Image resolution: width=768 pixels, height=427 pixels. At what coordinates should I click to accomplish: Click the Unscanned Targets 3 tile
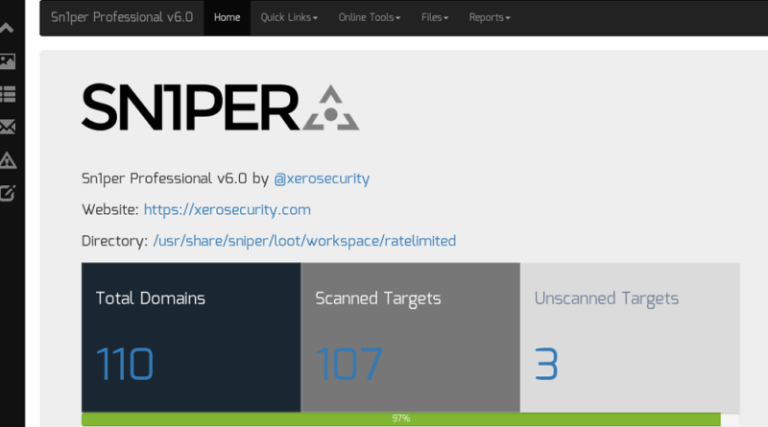pyautogui.click(x=630, y=337)
